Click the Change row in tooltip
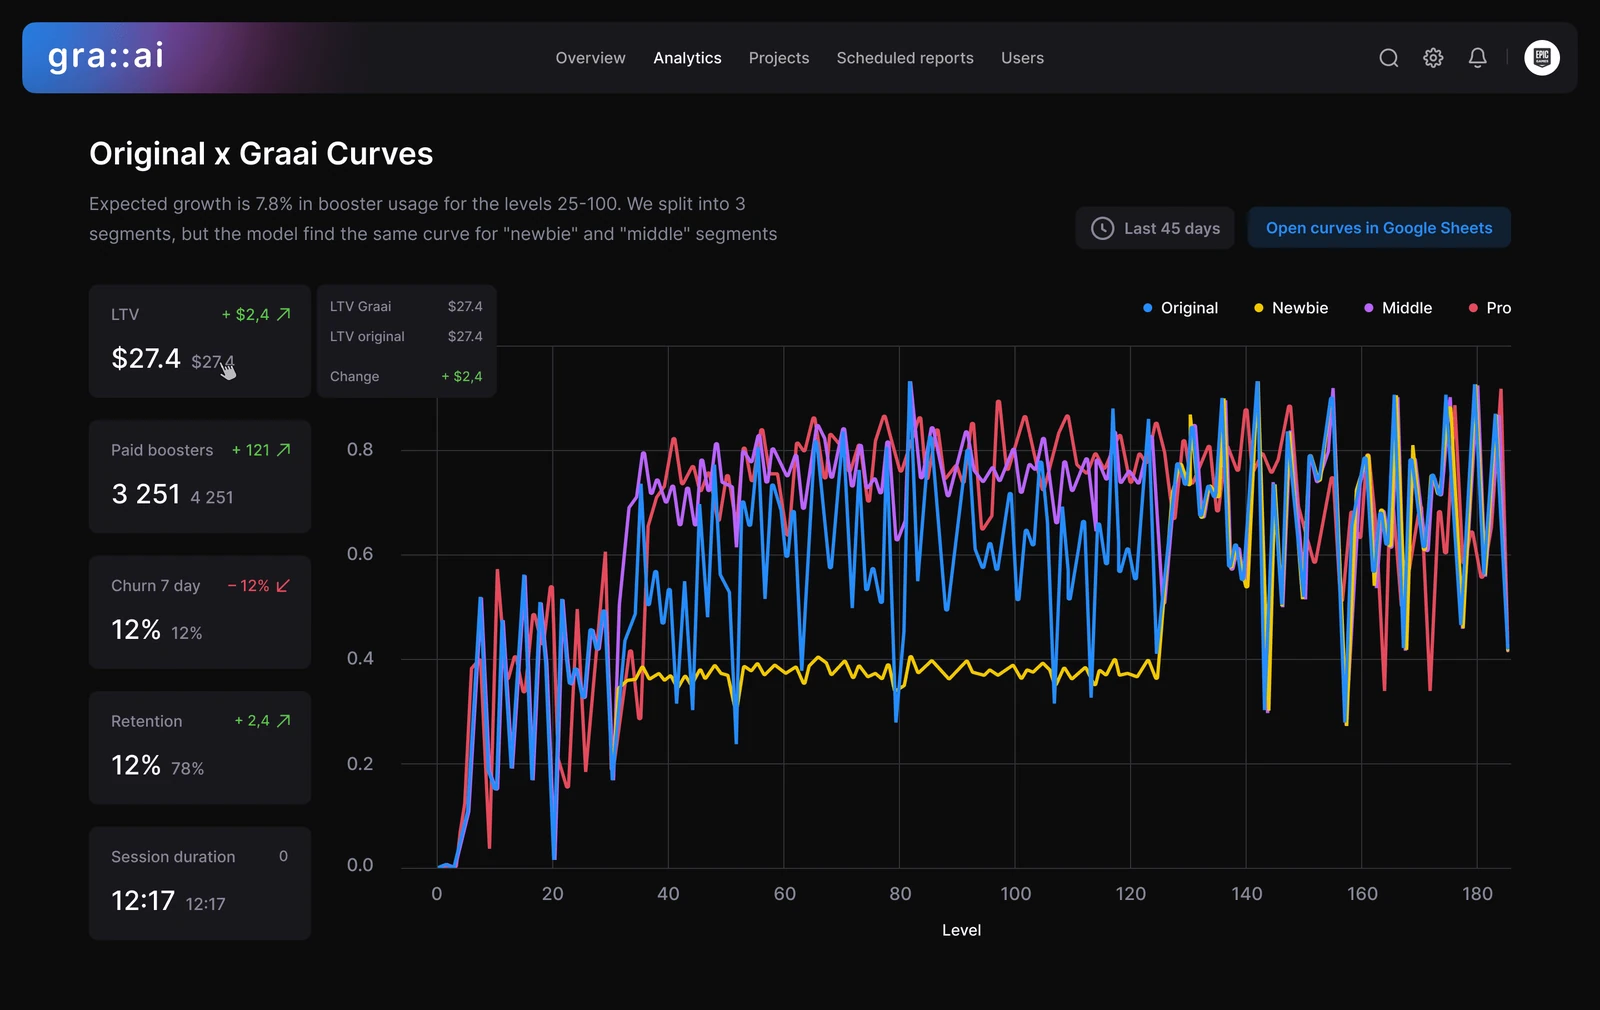The image size is (1600, 1010). point(406,377)
